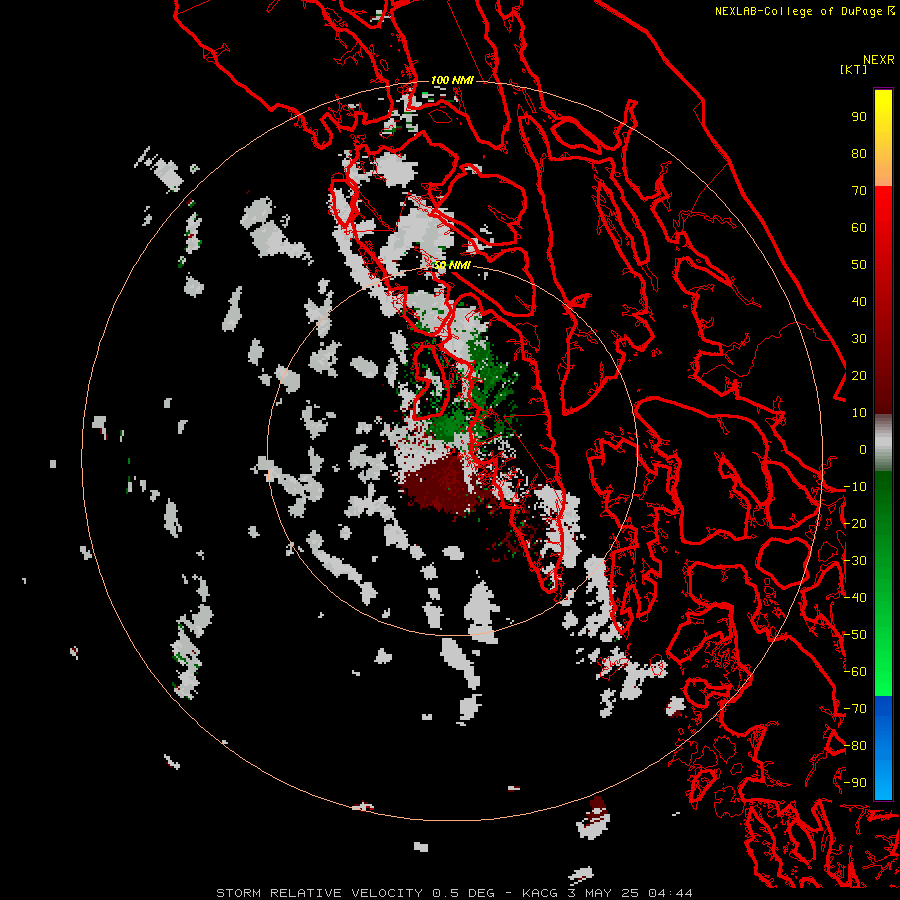The height and width of the screenshot is (900, 900).
Task: Click the 80 value on the color scale
Action: point(859,154)
